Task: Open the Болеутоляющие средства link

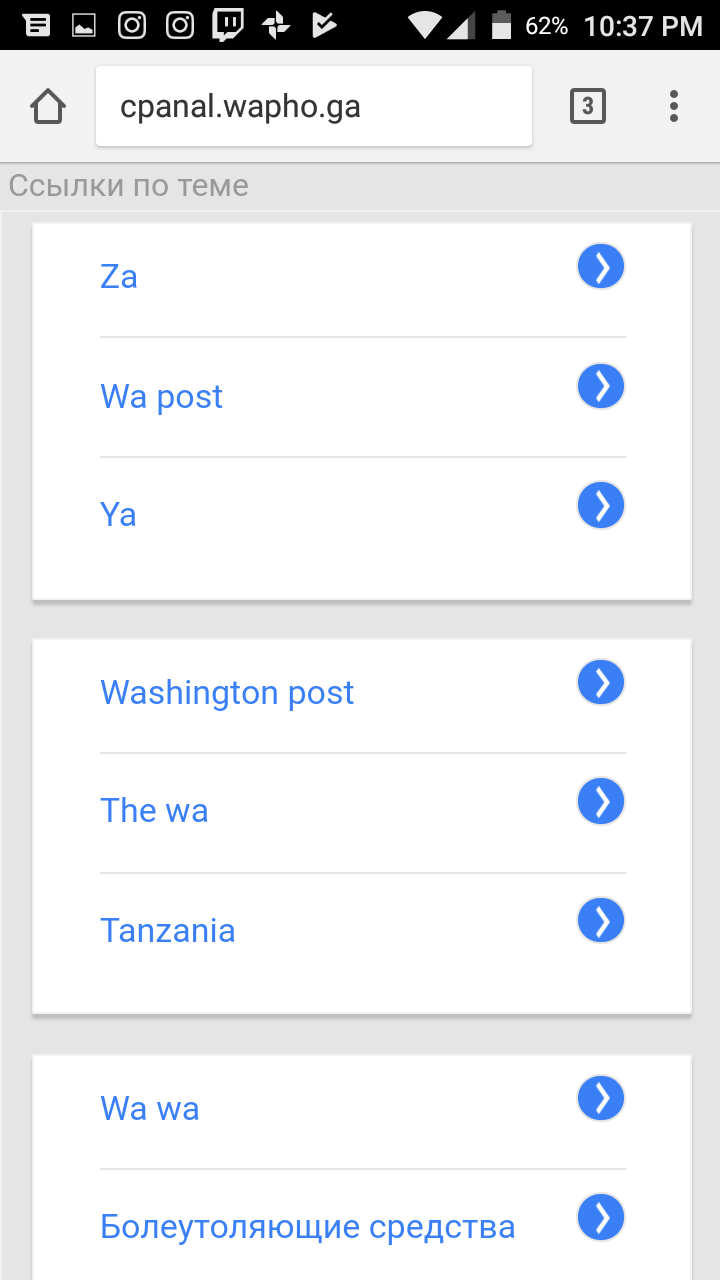Action: point(307,1227)
